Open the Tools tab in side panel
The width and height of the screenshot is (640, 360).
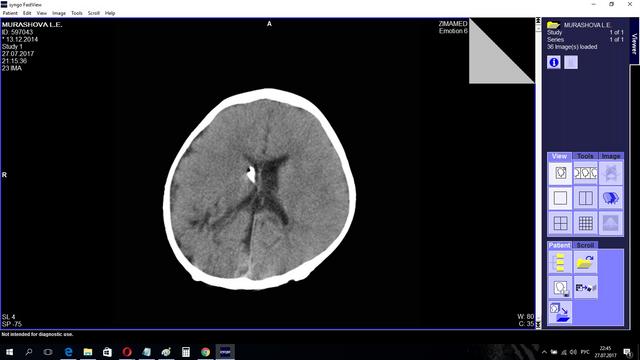click(x=585, y=156)
